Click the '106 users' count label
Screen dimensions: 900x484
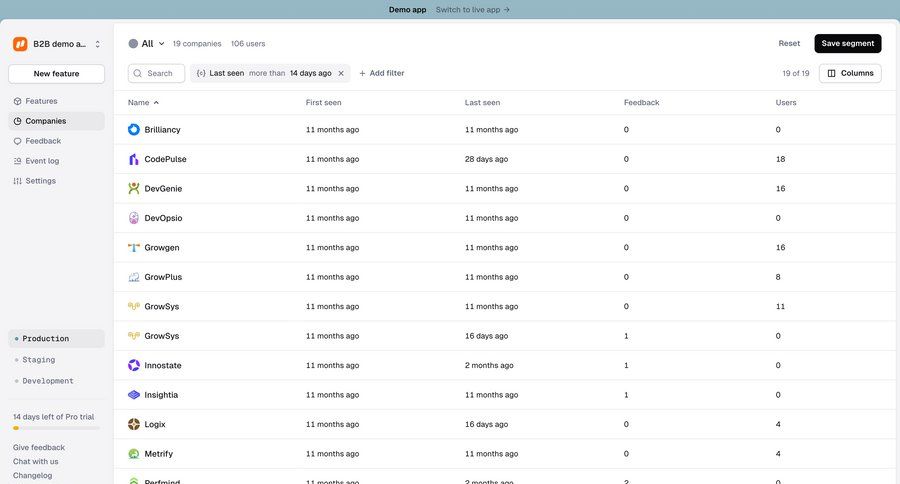[x=248, y=44]
